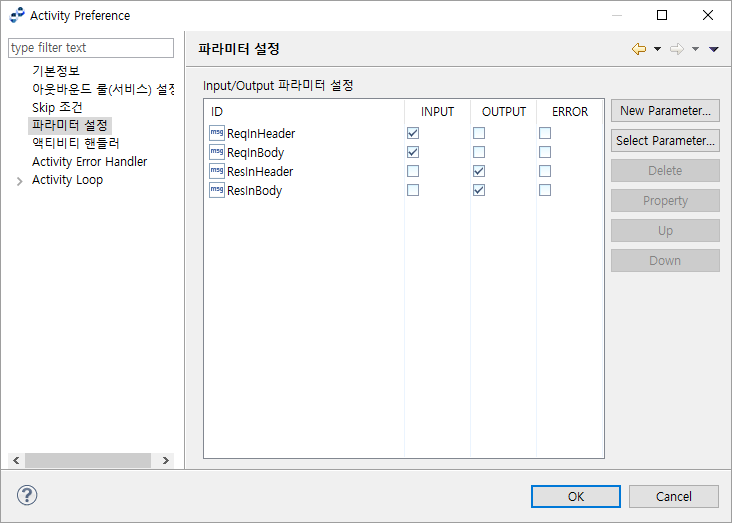Click the yellow Back arrow icon
The height and width of the screenshot is (528, 735).
639,49
